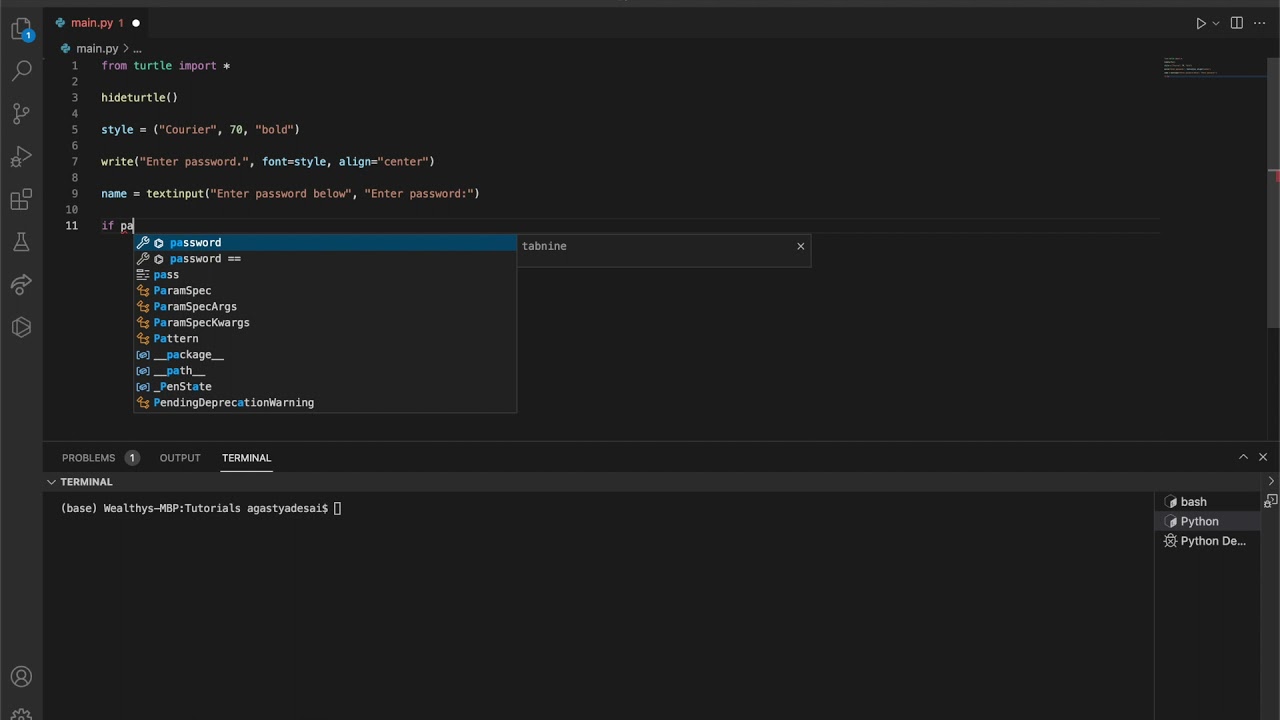This screenshot has height=720, width=1280.
Task: Switch to the TERMINAL panel tab
Action: click(x=246, y=458)
